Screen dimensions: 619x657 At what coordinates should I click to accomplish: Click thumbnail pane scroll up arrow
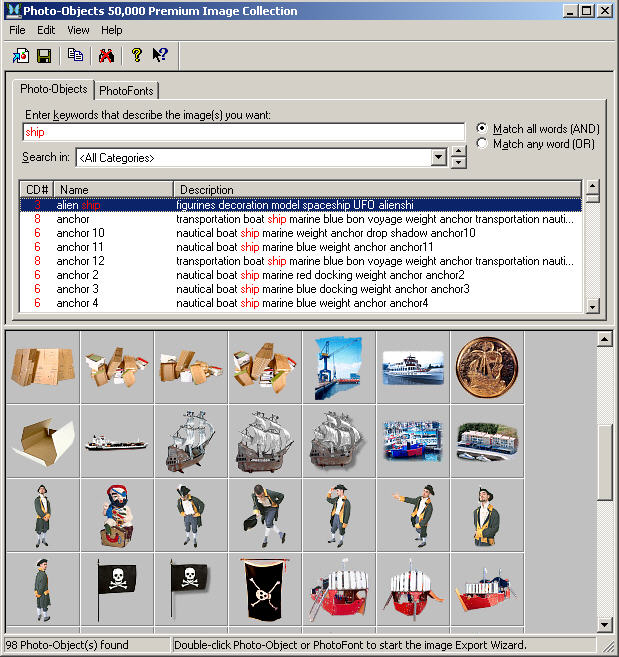tap(604, 339)
